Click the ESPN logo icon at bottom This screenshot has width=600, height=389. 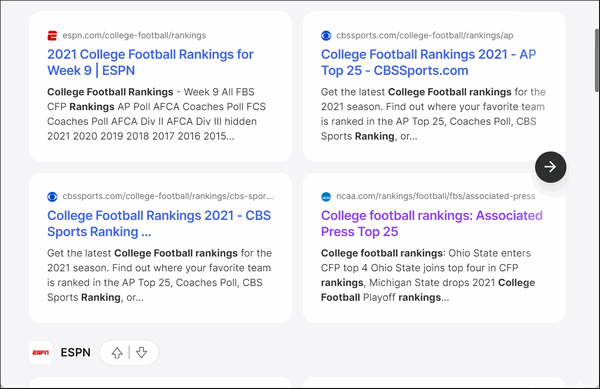41,352
